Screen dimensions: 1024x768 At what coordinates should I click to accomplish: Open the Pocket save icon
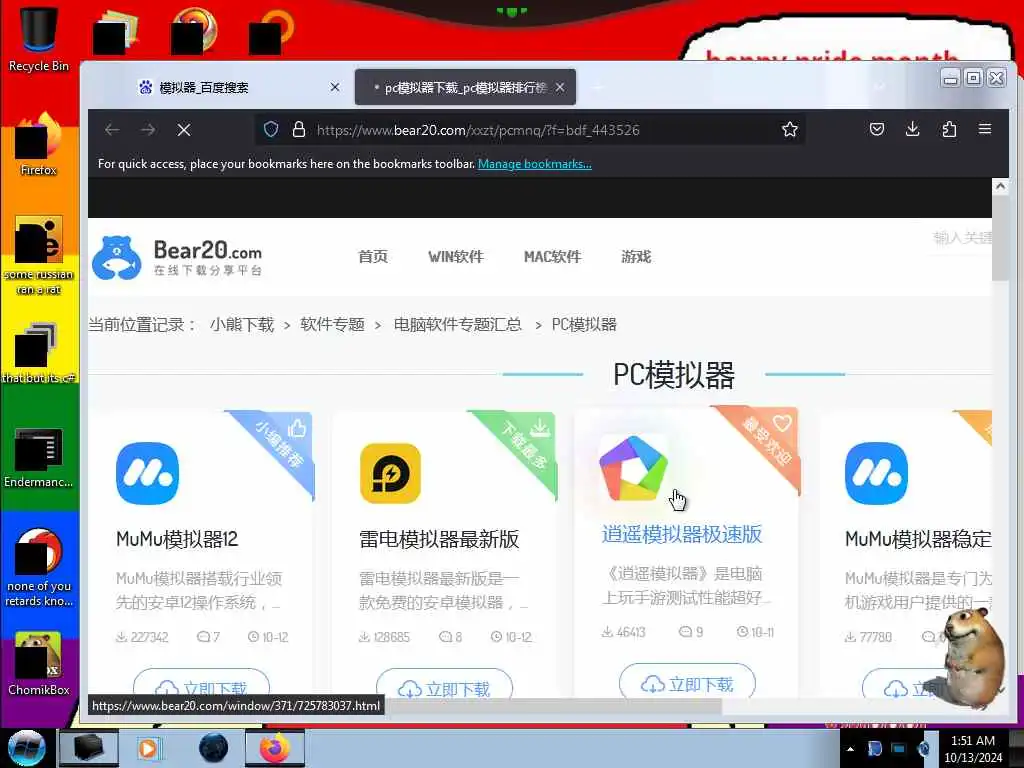[877, 129]
